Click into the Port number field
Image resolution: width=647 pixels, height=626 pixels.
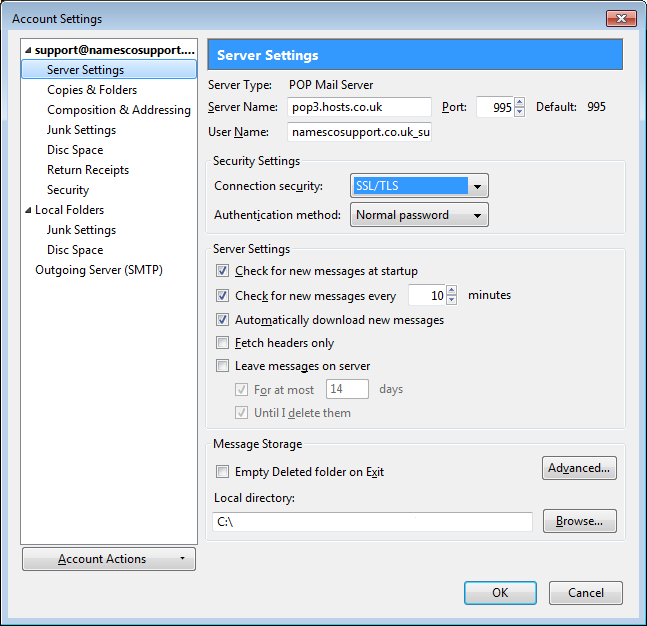496,107
